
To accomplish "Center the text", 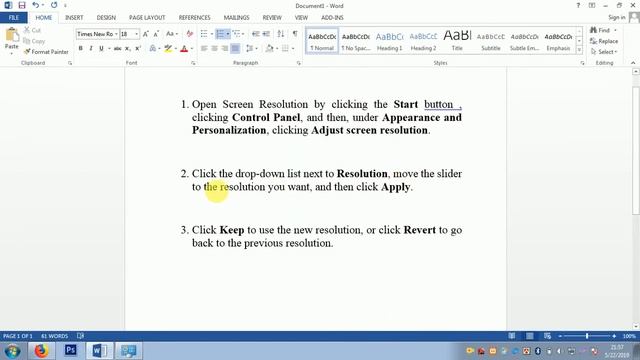I will pos(214,49).
